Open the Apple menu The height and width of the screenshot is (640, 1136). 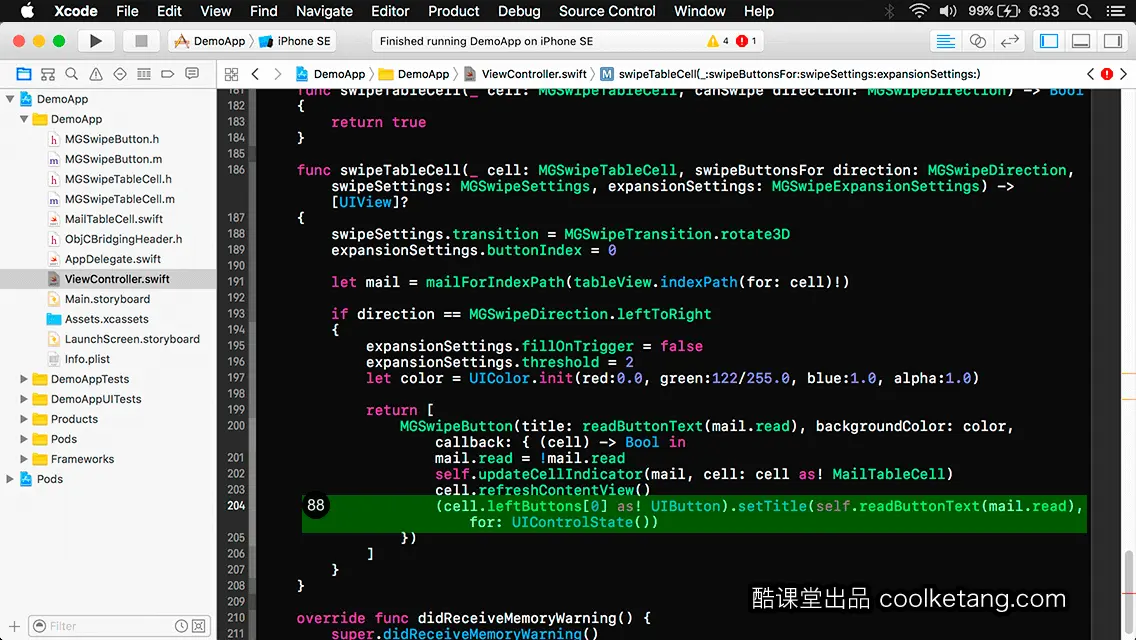(x=27, y=11)
